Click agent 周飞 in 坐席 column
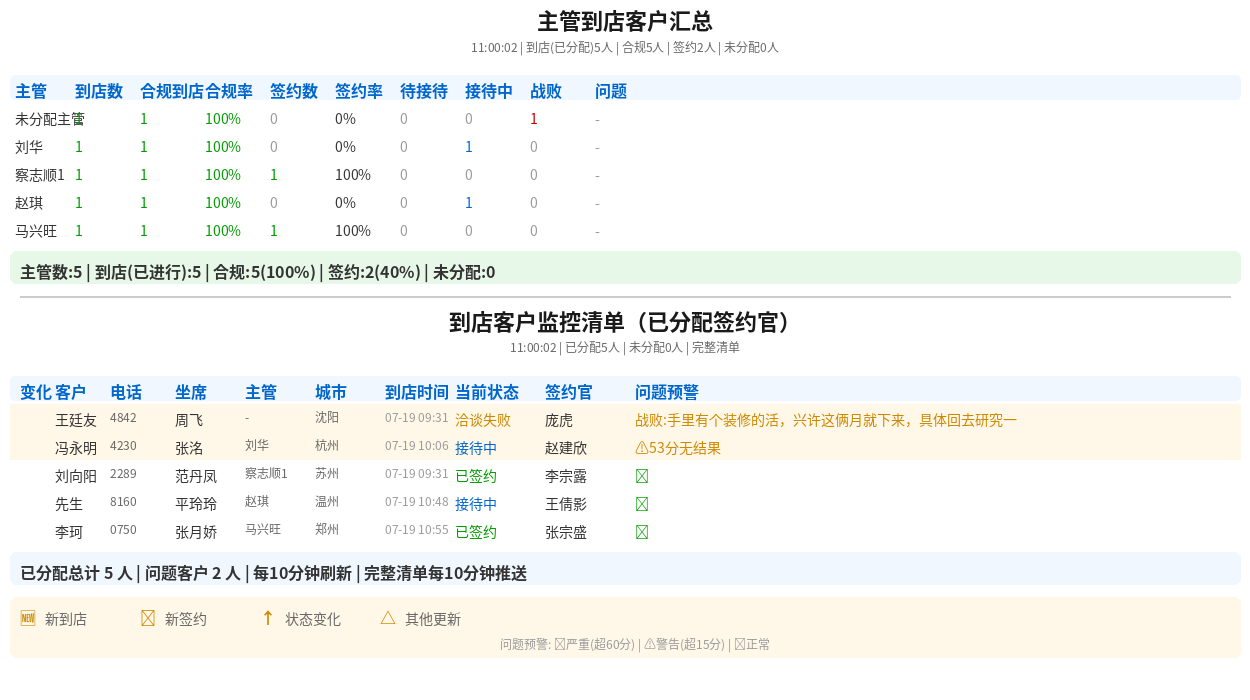 [x=189, y=420]
